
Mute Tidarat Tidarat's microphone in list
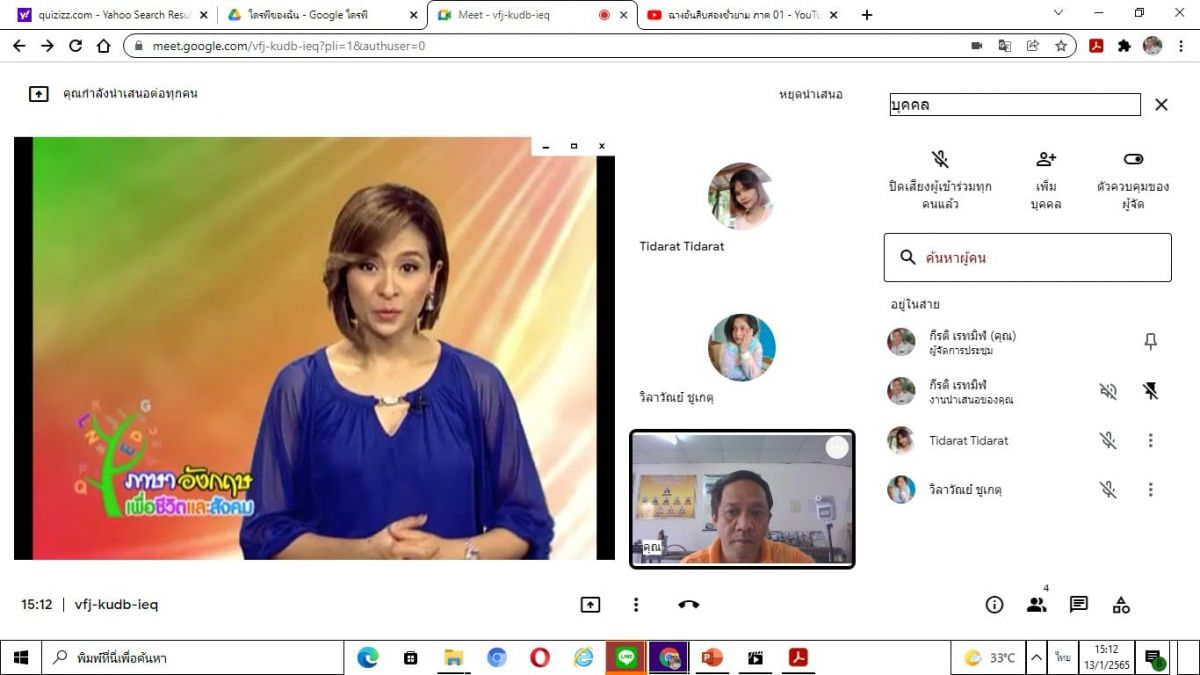point(1108,440)
